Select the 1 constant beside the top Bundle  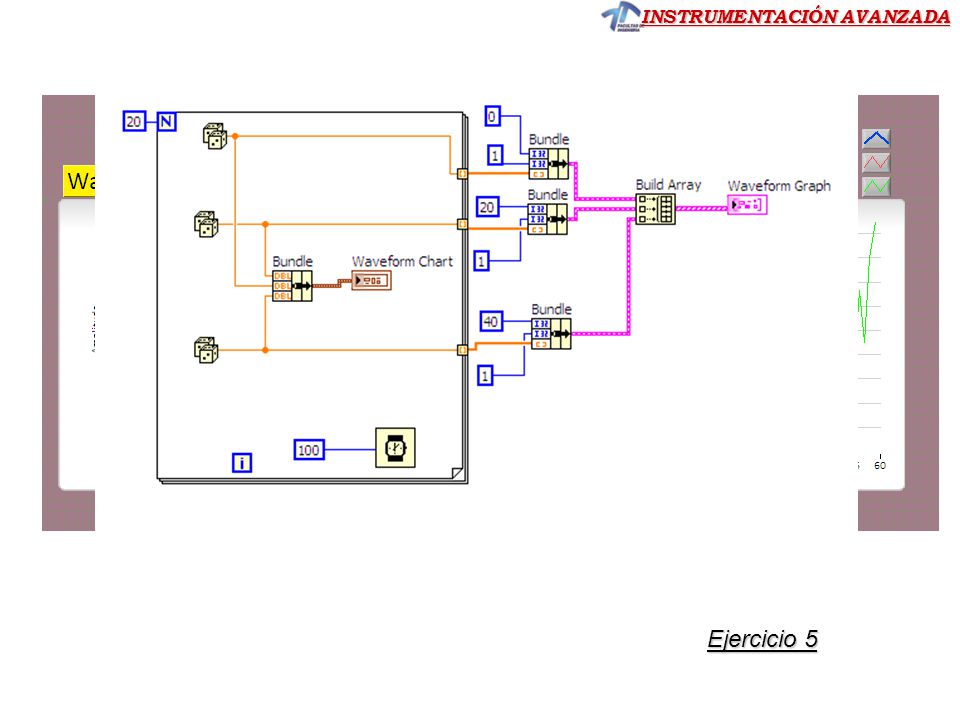[x=495, y=155]
